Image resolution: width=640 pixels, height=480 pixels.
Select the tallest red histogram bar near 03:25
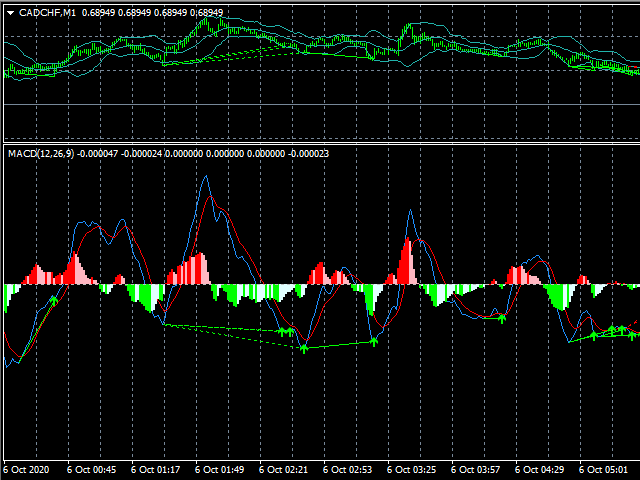[x=408, y=262]
